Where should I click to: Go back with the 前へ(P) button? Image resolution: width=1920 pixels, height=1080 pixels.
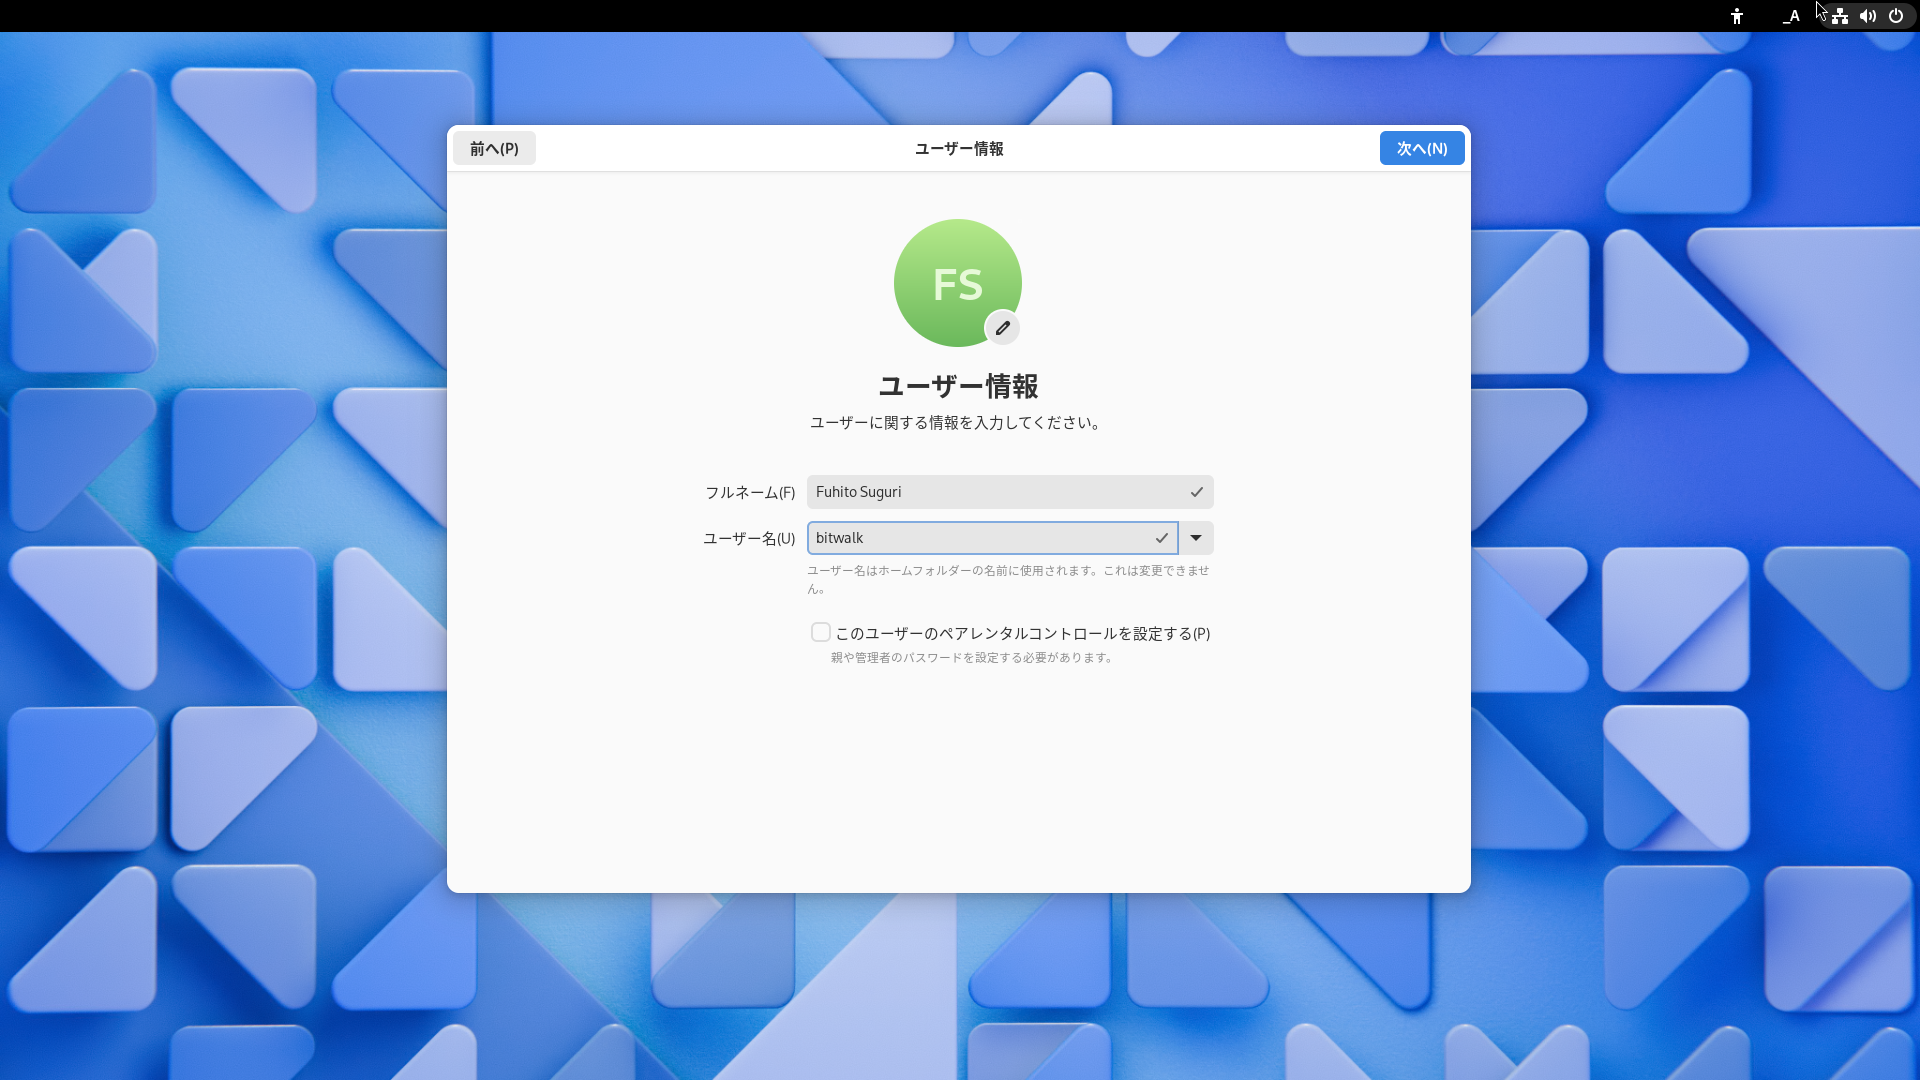[494, 148]
